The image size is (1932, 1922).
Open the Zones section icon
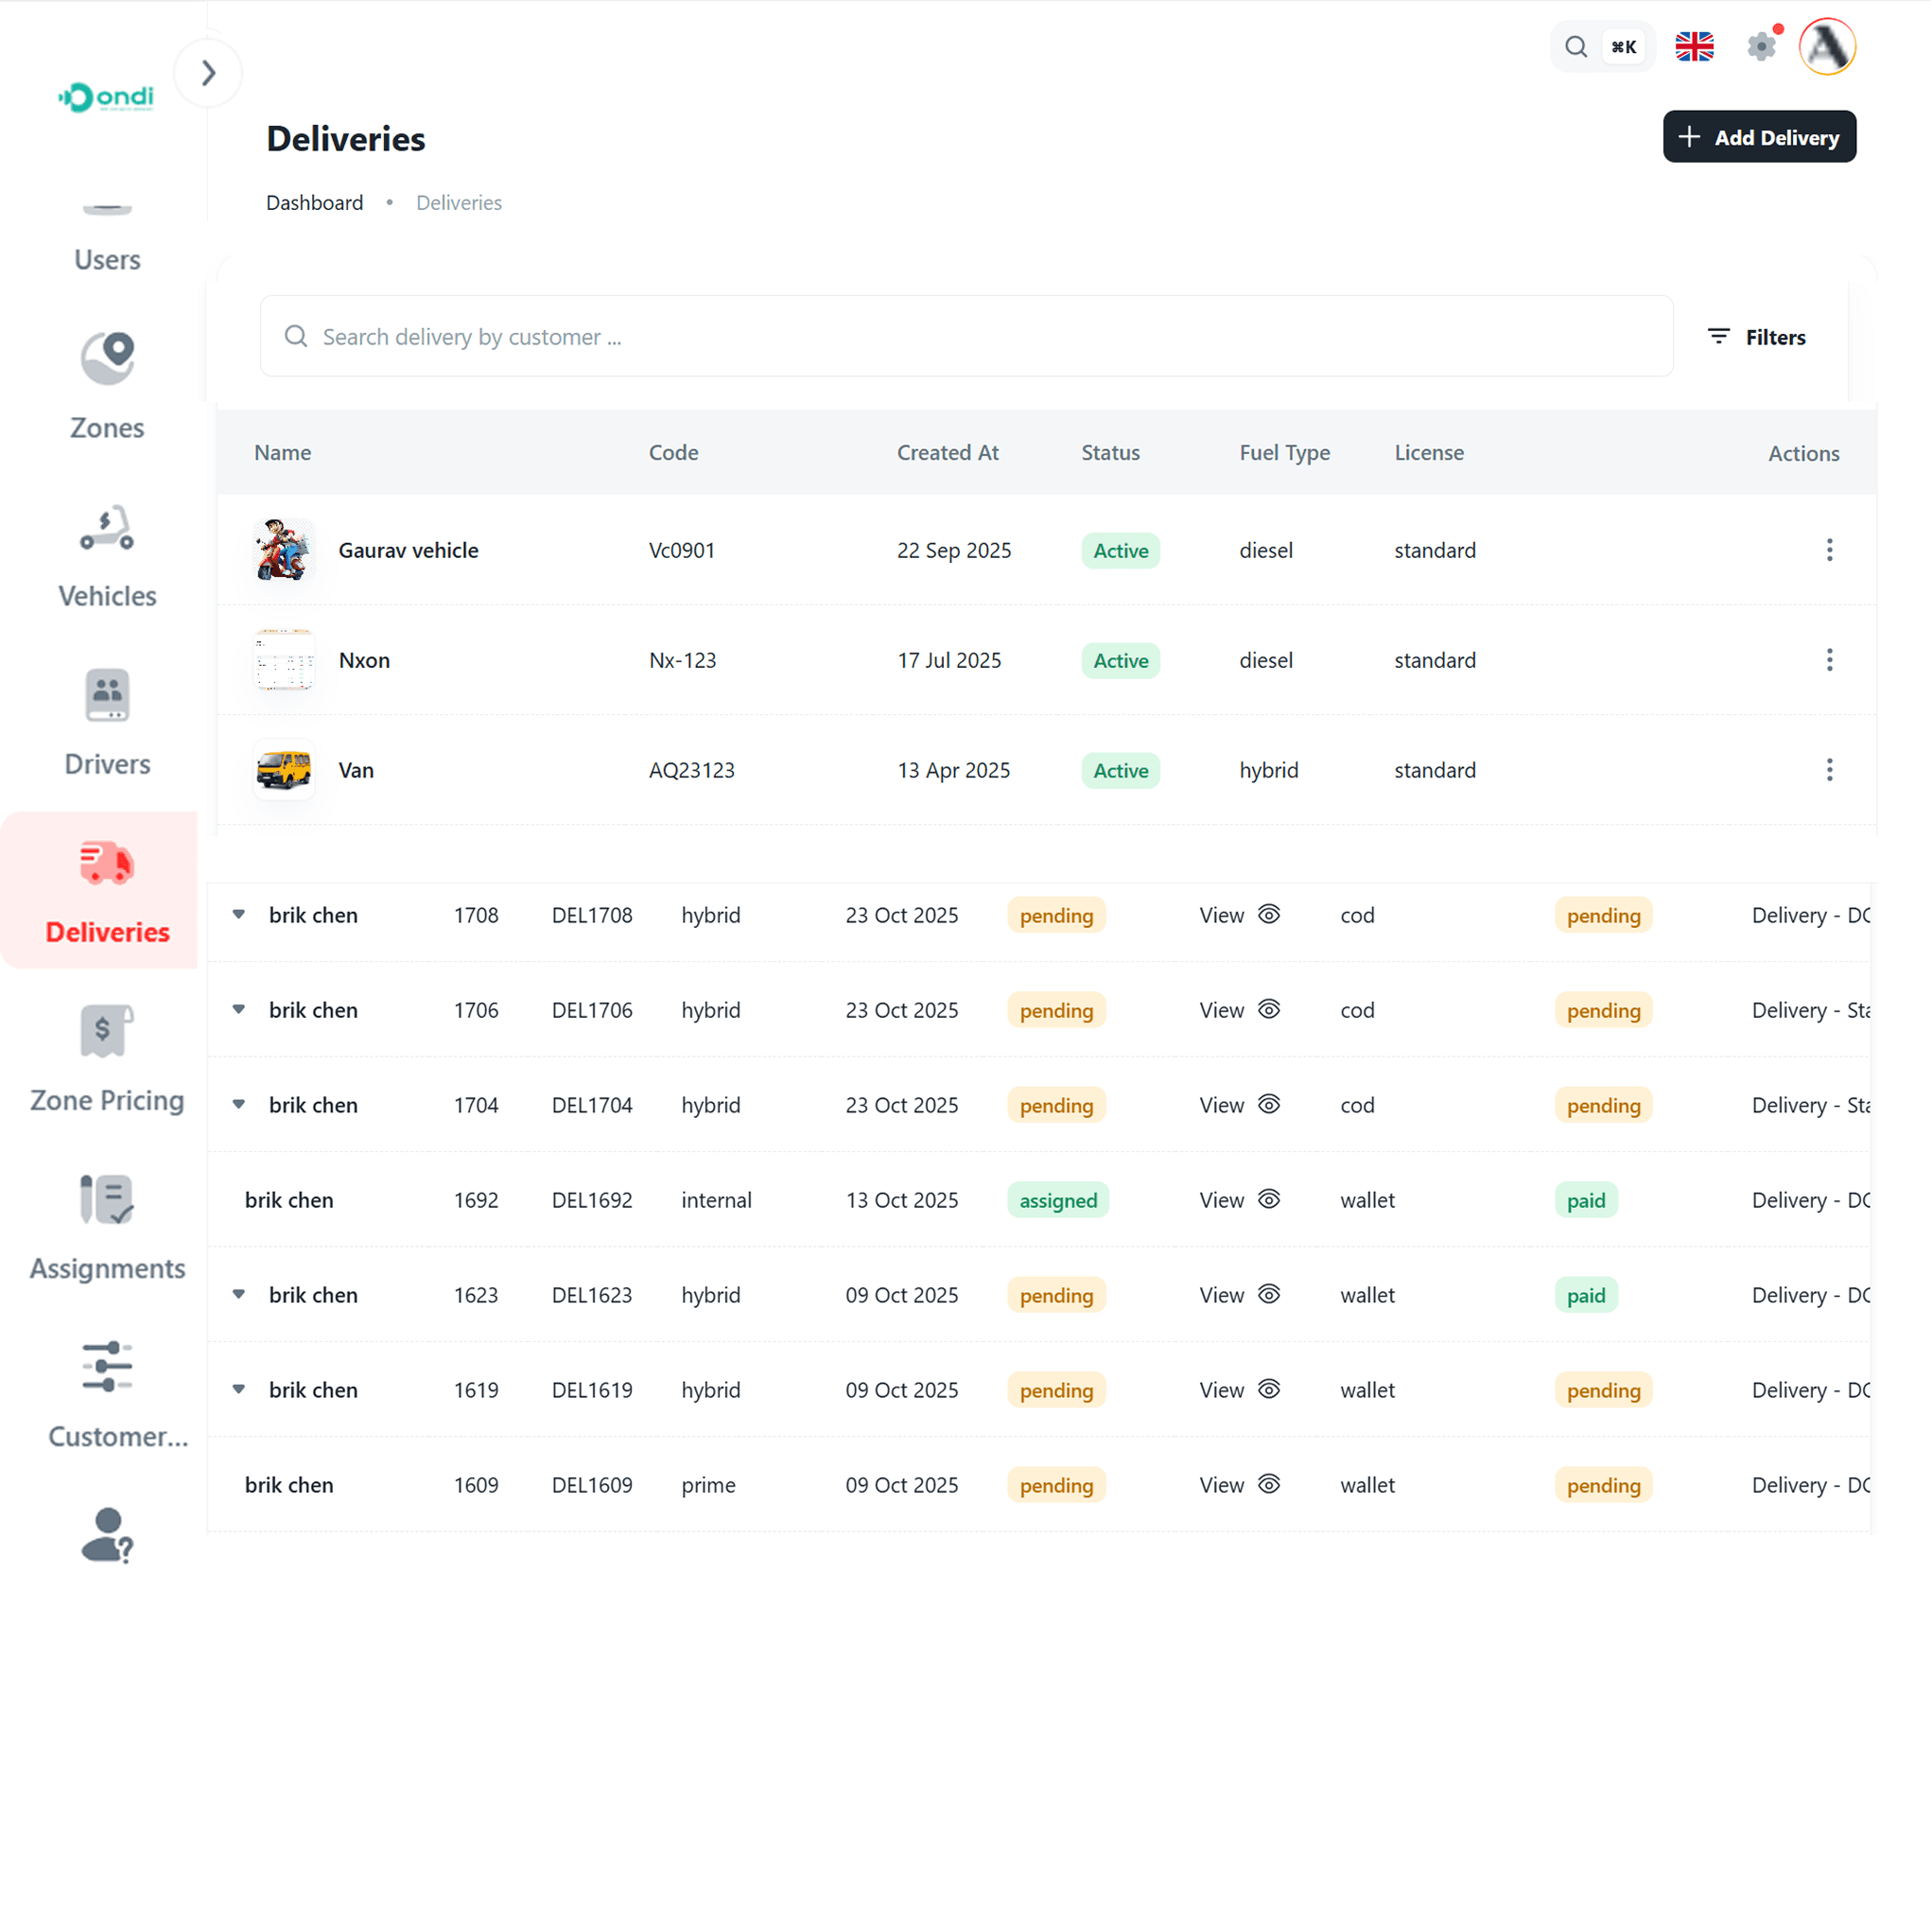pos(107,357)
